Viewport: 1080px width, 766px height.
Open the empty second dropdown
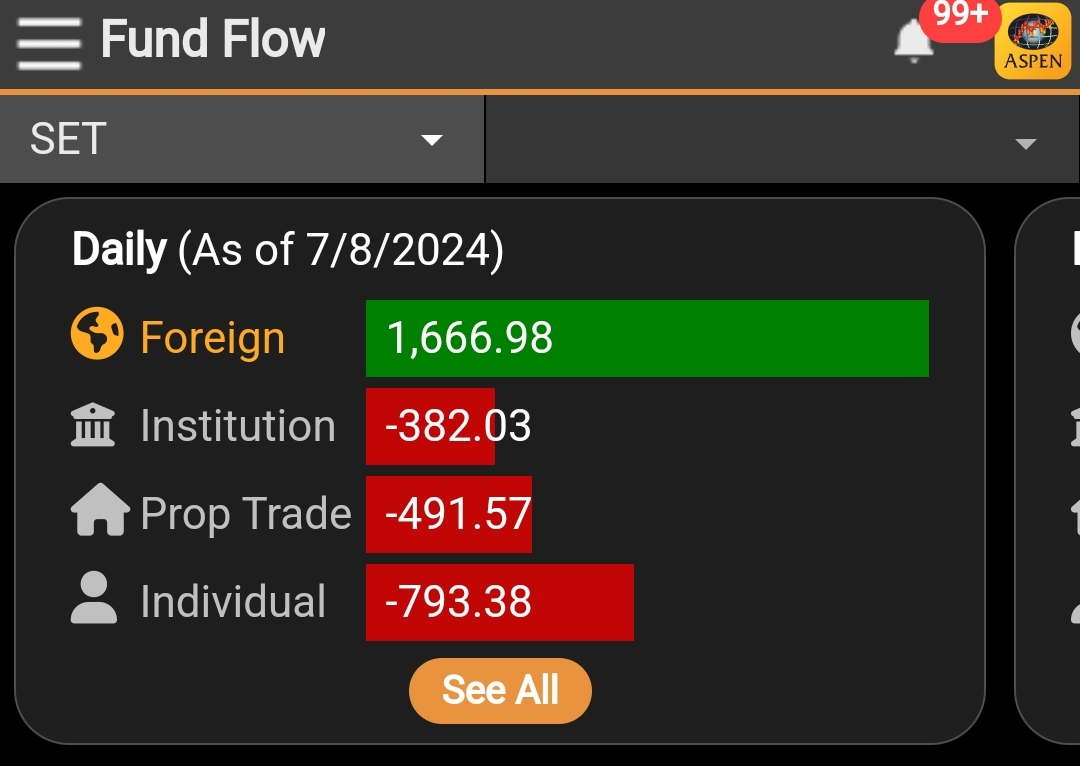(782, 141)
